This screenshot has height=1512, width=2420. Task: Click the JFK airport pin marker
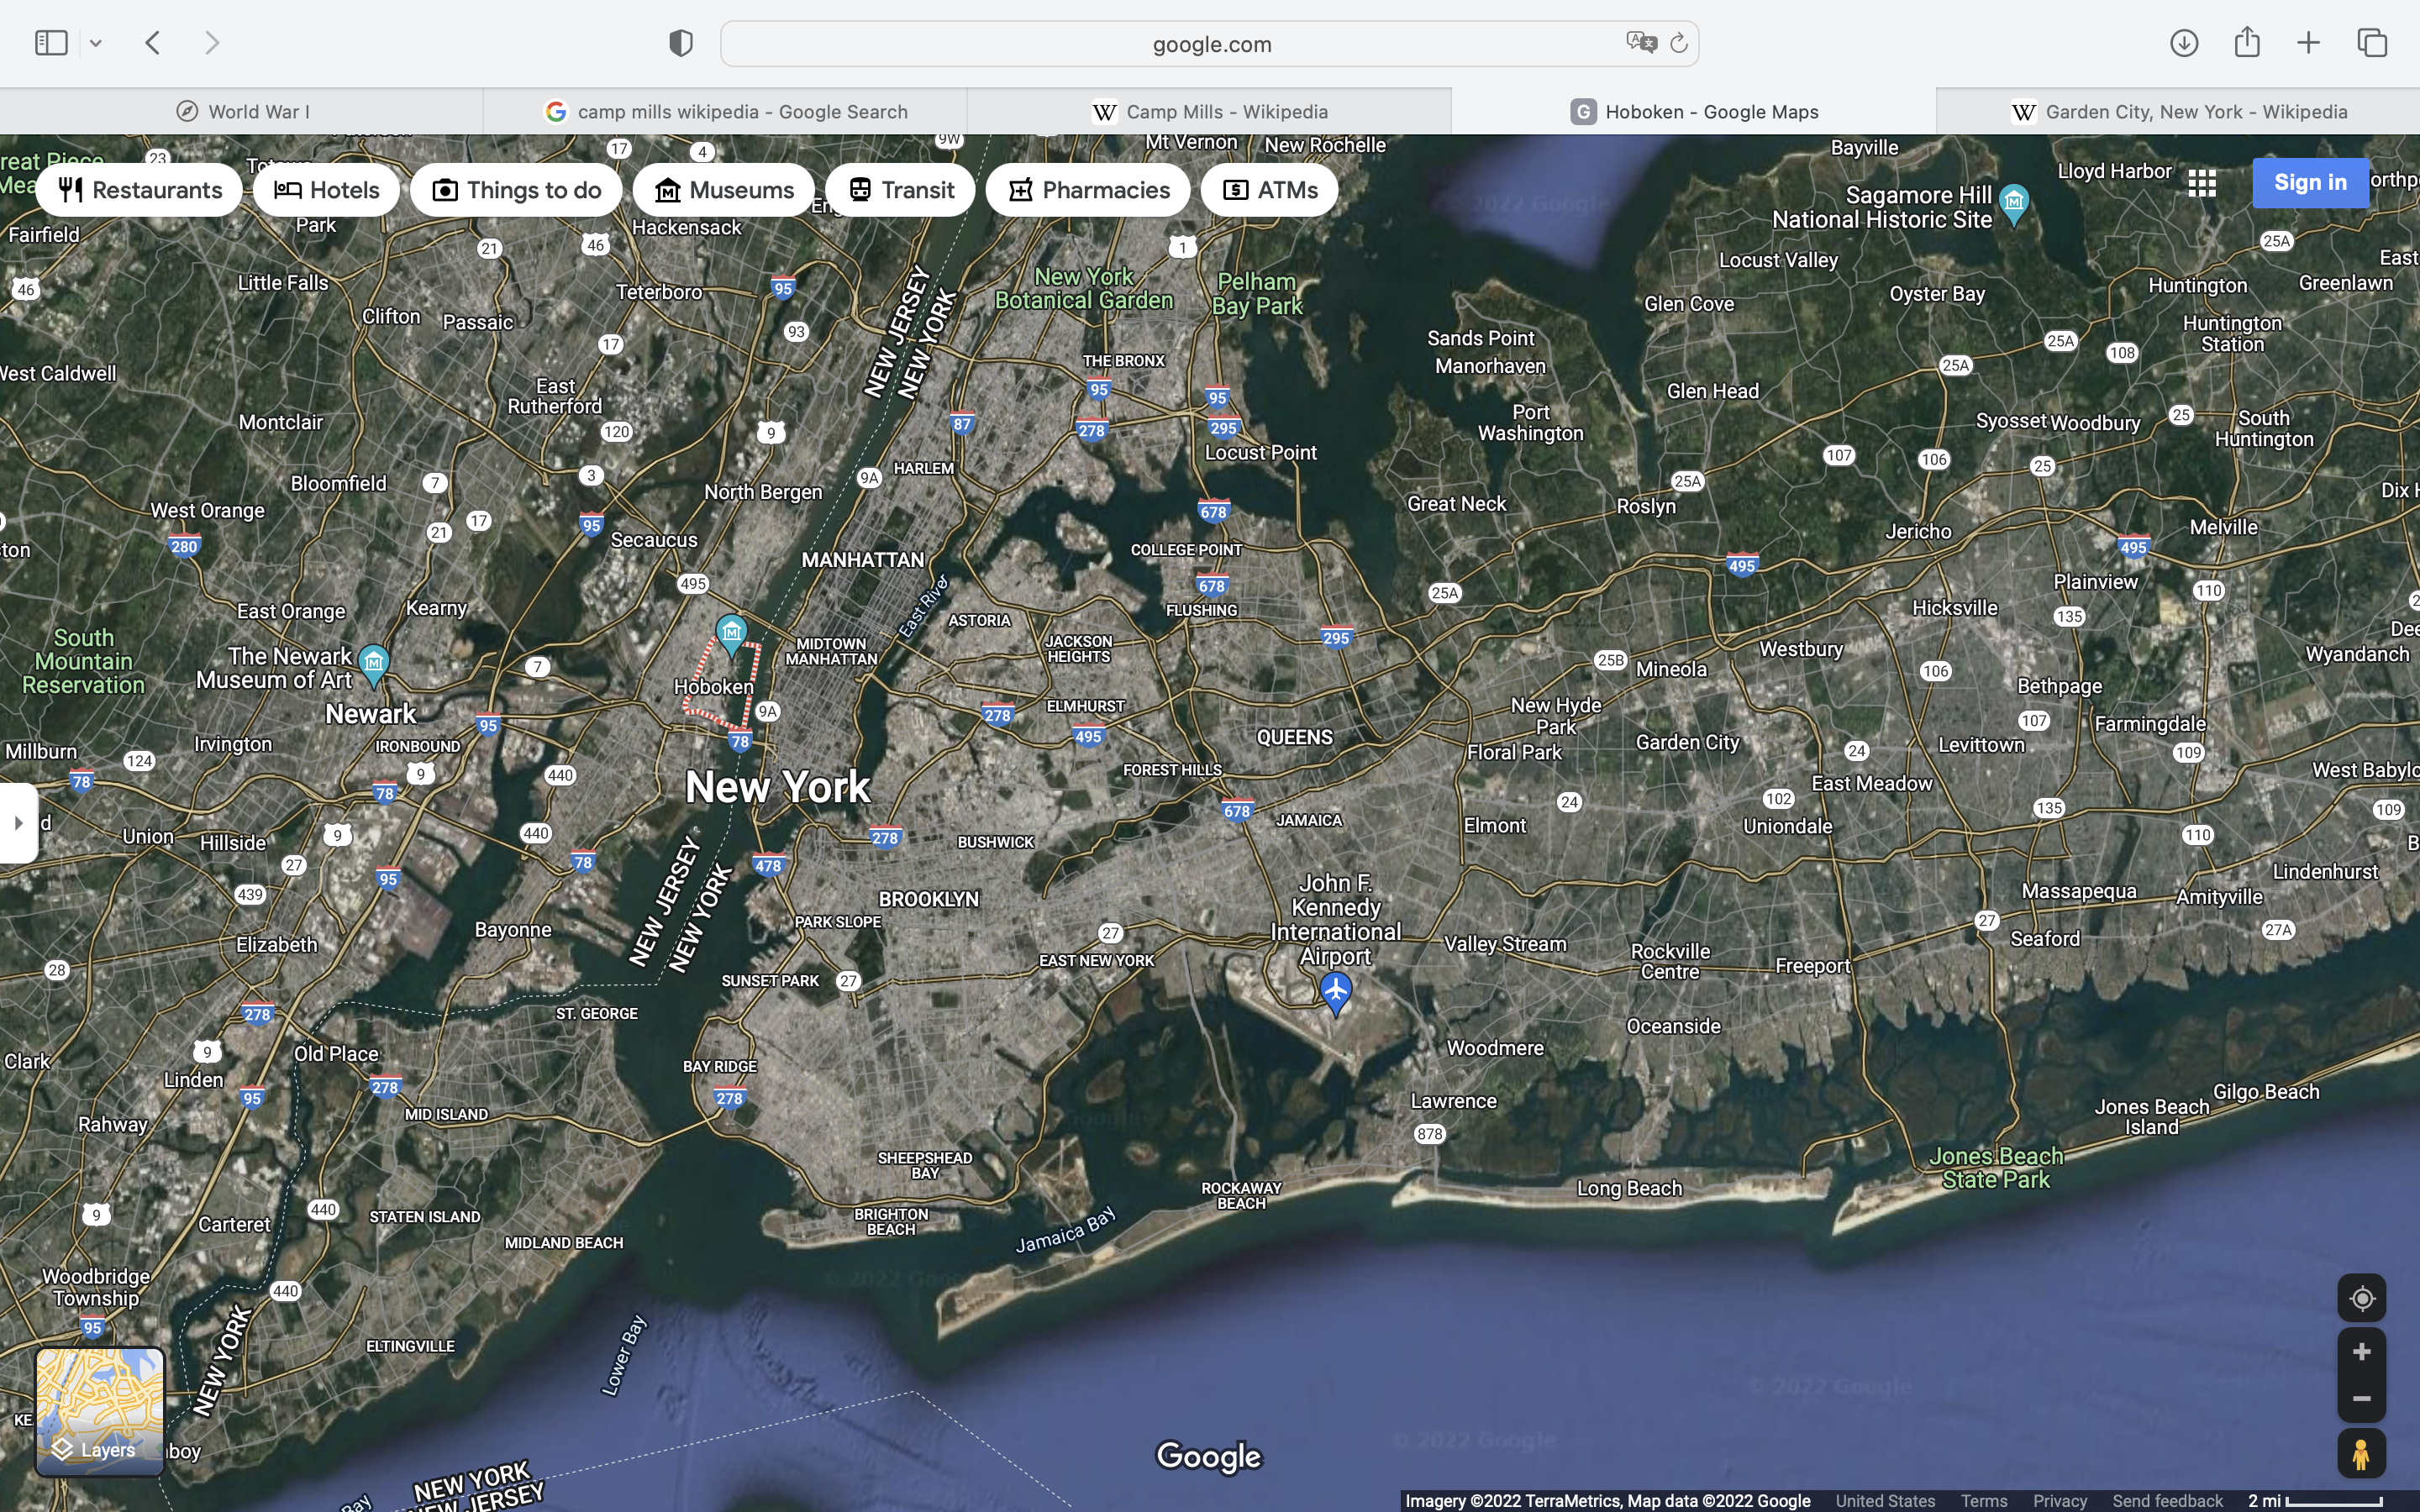[1335, 992]
